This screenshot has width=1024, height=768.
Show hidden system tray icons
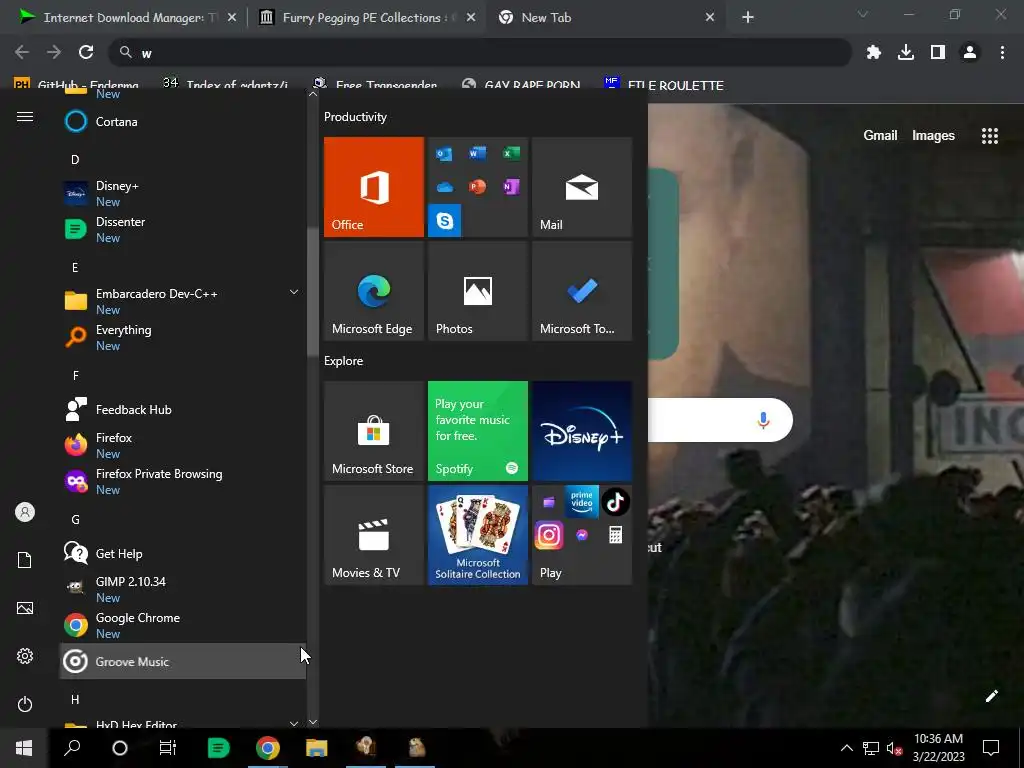pyautogui.click(x=846, y=748)
